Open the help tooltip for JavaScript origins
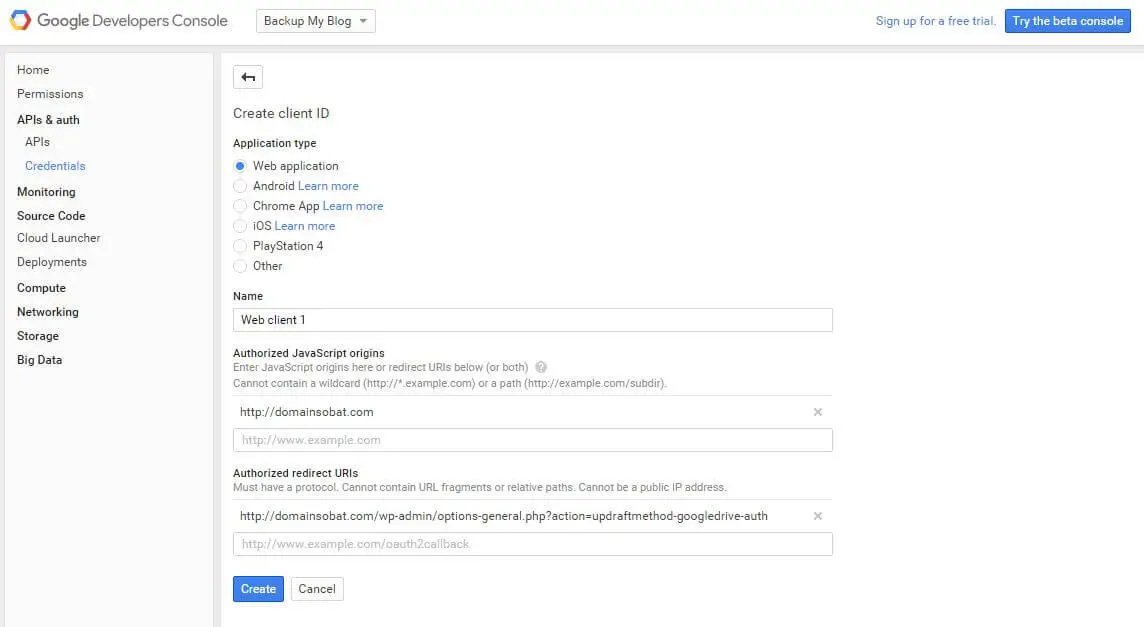 coord(541,367)
